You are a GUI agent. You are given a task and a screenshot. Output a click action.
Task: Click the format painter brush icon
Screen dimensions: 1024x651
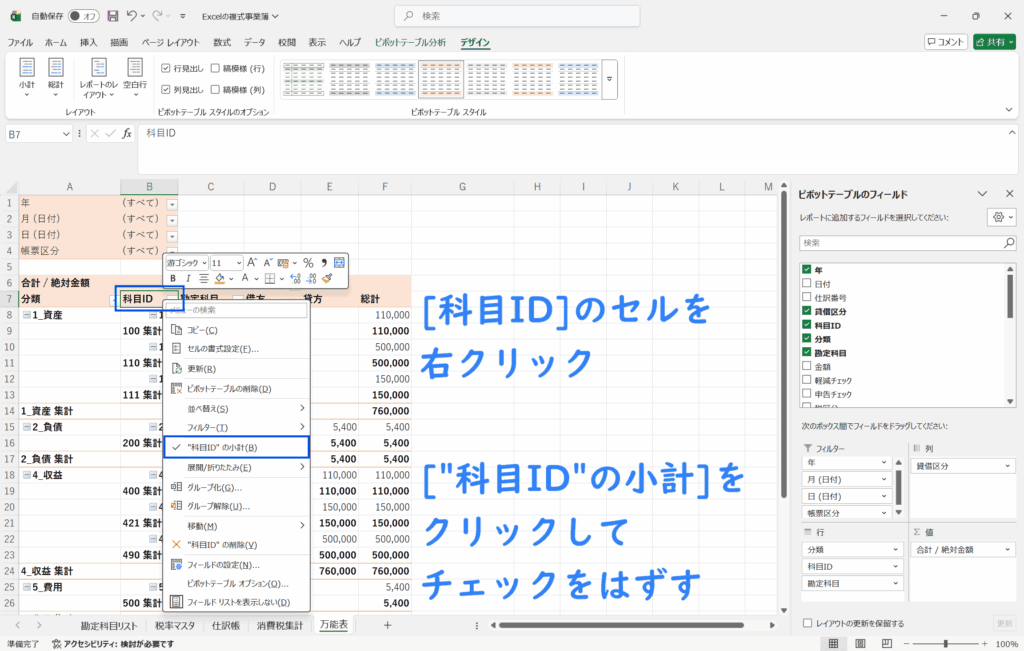(x=326, y=279)
